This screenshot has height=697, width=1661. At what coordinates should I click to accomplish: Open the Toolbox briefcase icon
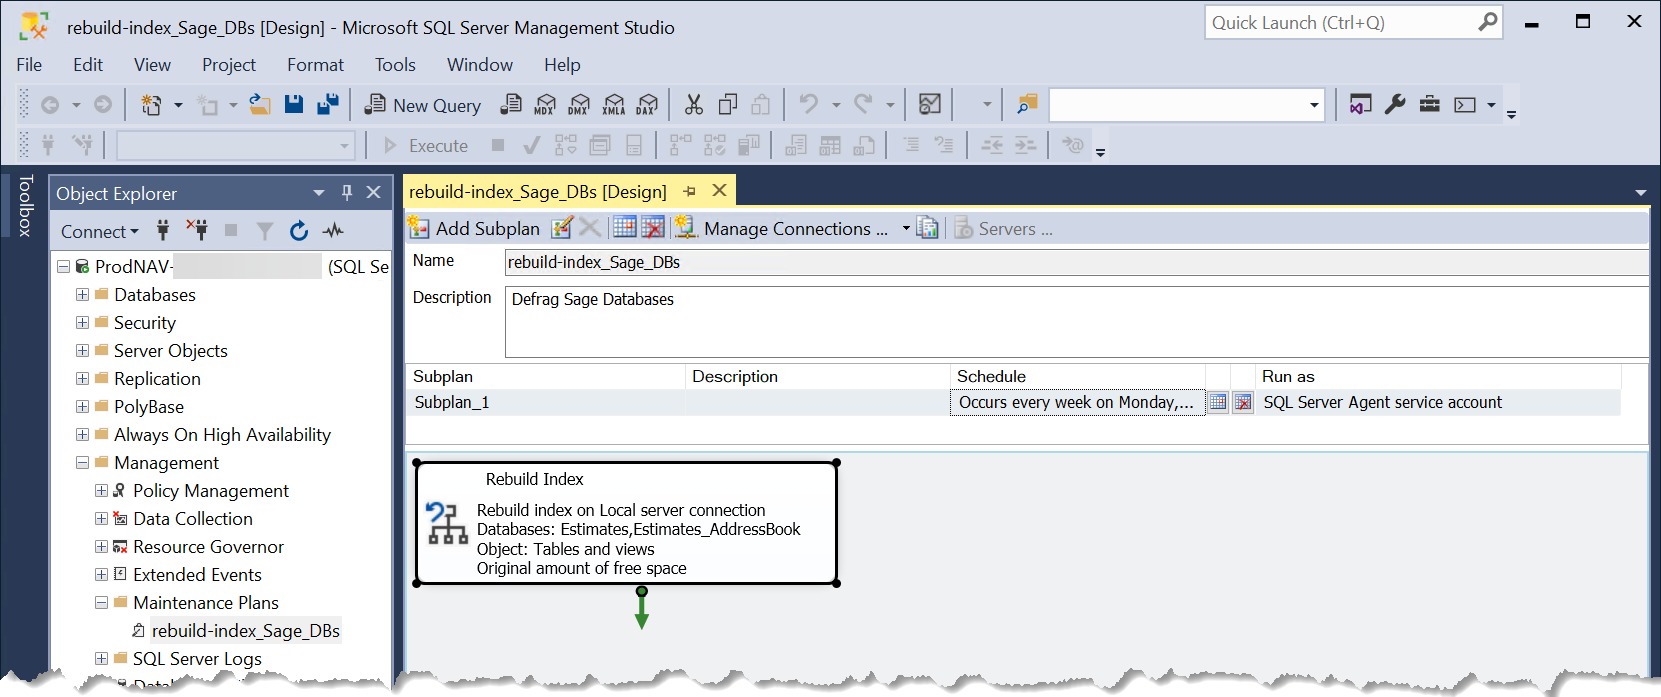(1430, 104)
